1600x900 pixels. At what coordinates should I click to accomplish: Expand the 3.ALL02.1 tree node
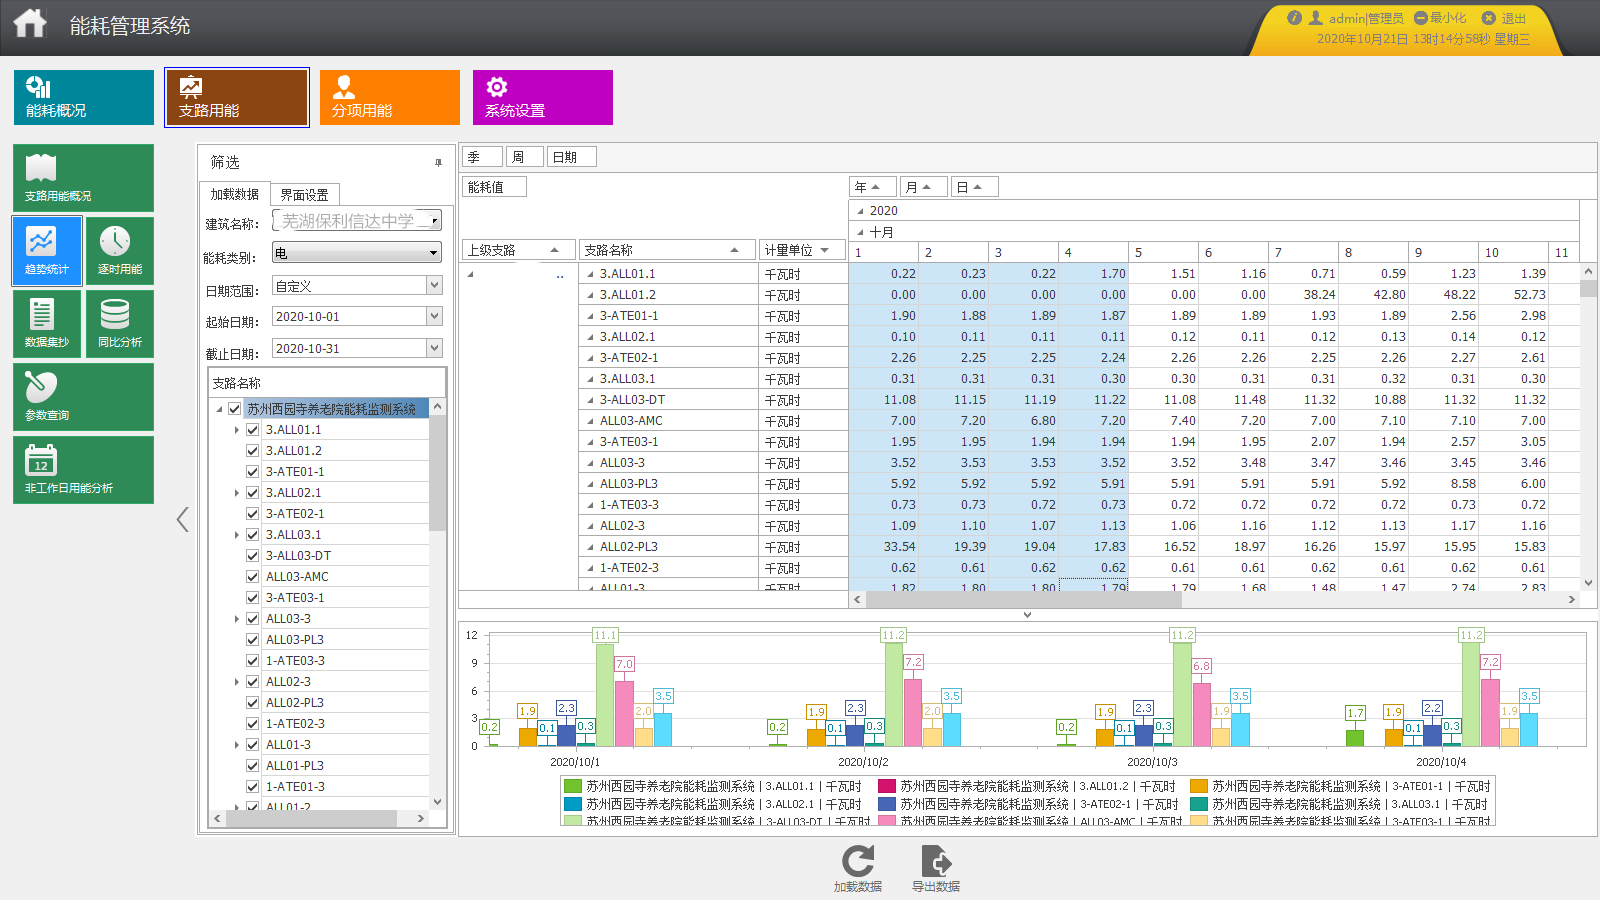237,493
